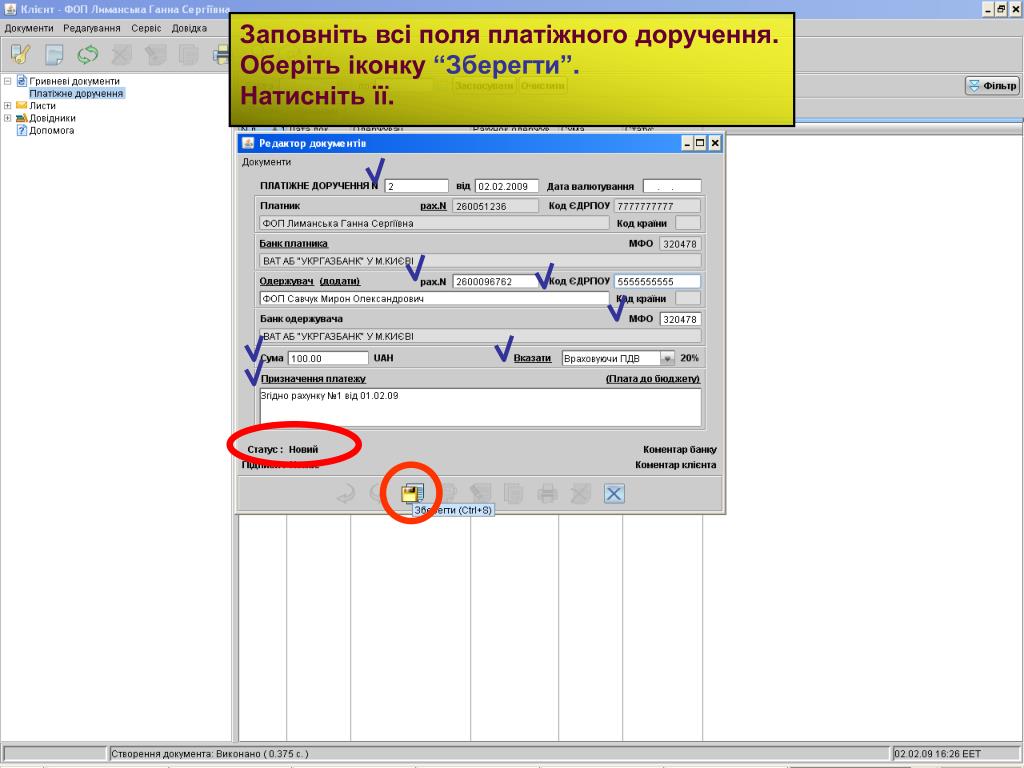Click the greyed undo arrow in editor toolbar
Viewport: 1024px width, 768px height.
click(345, 494)
